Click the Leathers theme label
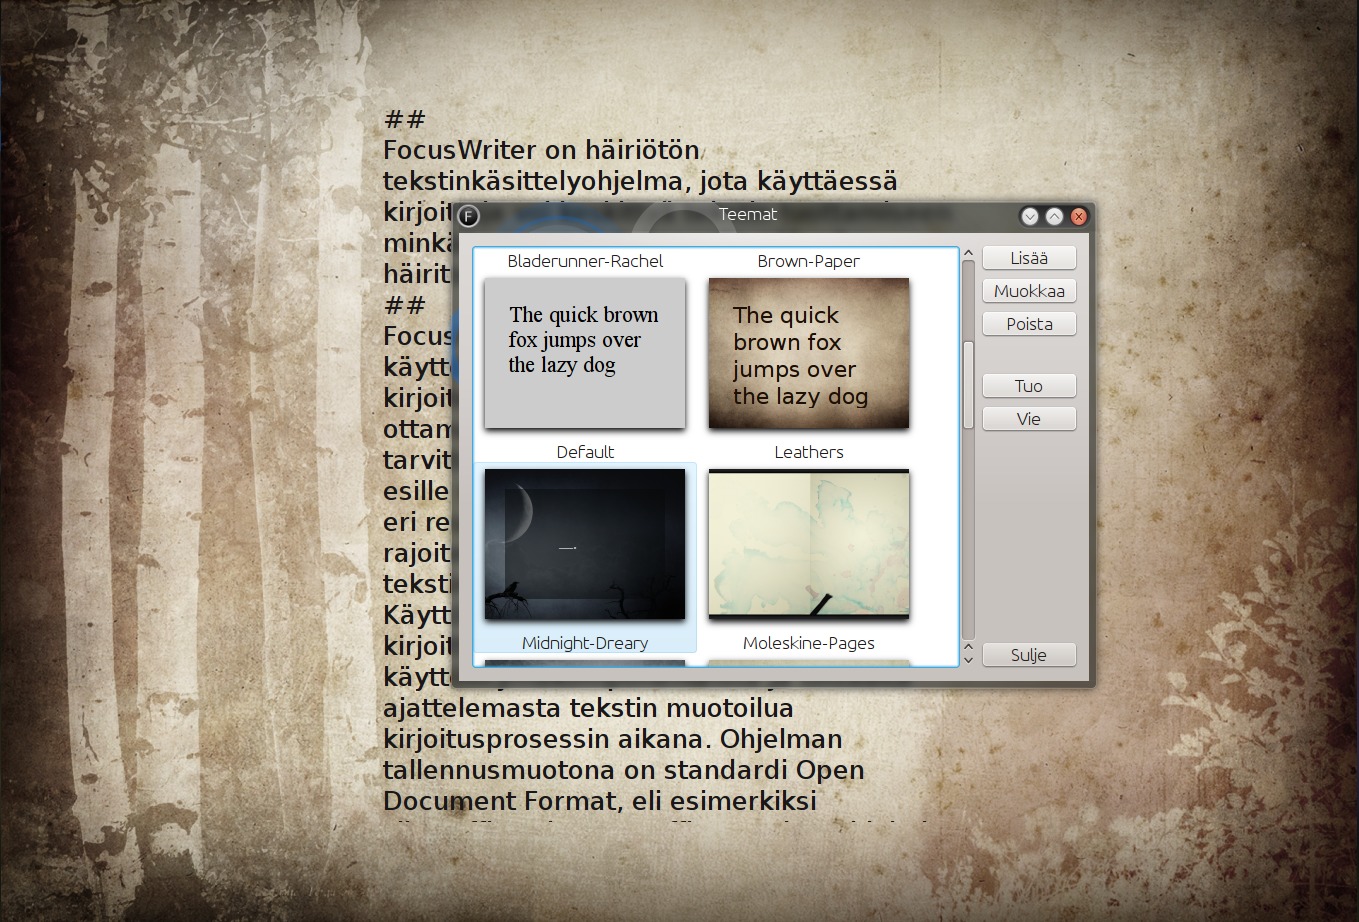Viewport: 1359px width, 922px height. tap(809, 452)
